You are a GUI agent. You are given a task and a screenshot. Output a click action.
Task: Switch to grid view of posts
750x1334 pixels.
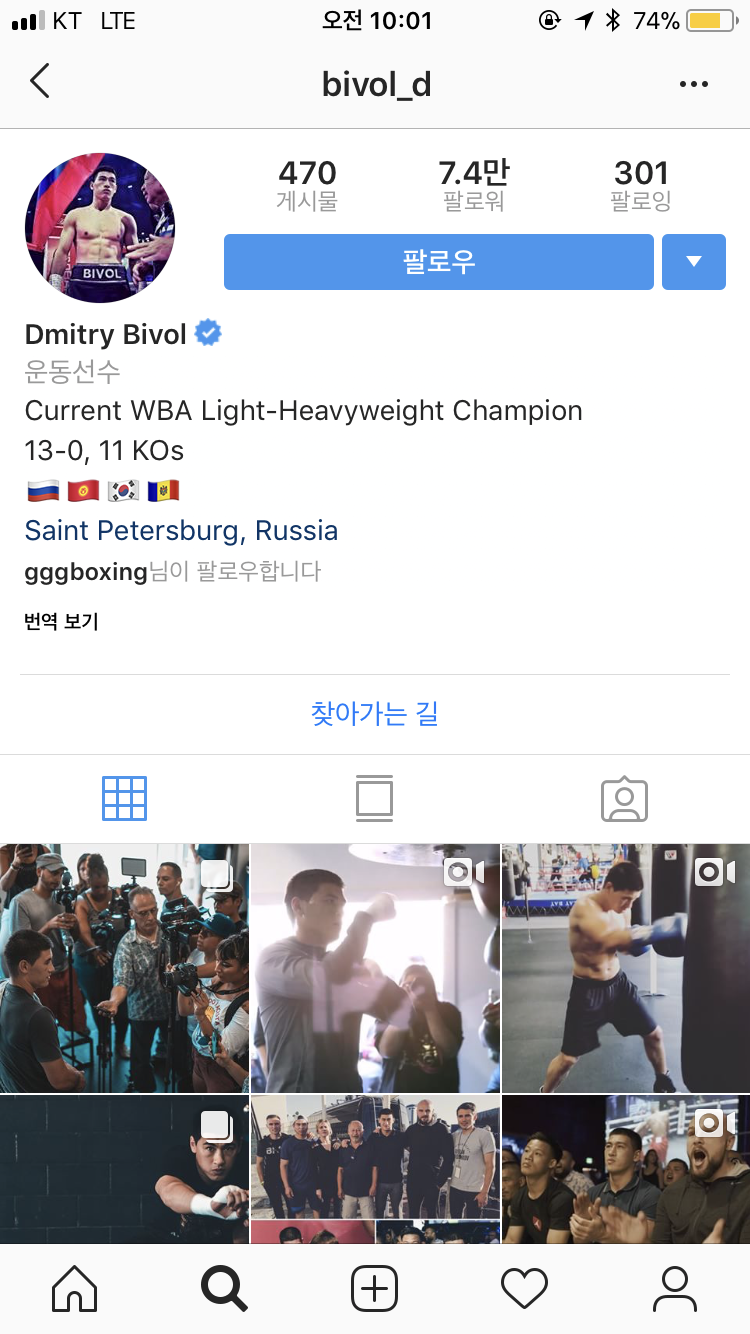(125, 798)
